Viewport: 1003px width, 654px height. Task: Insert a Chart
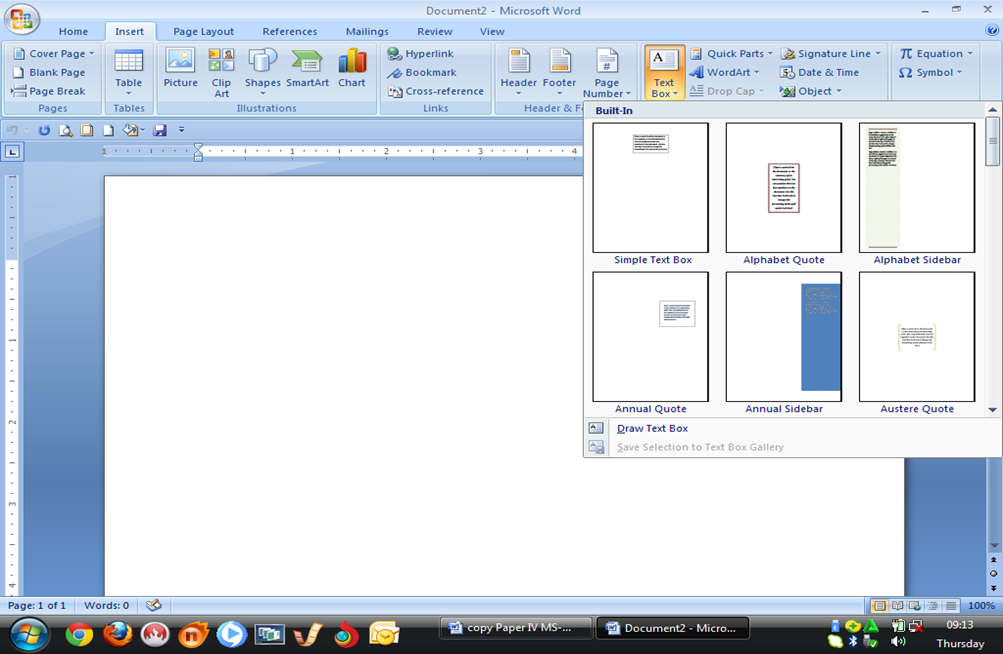(352, 68)
